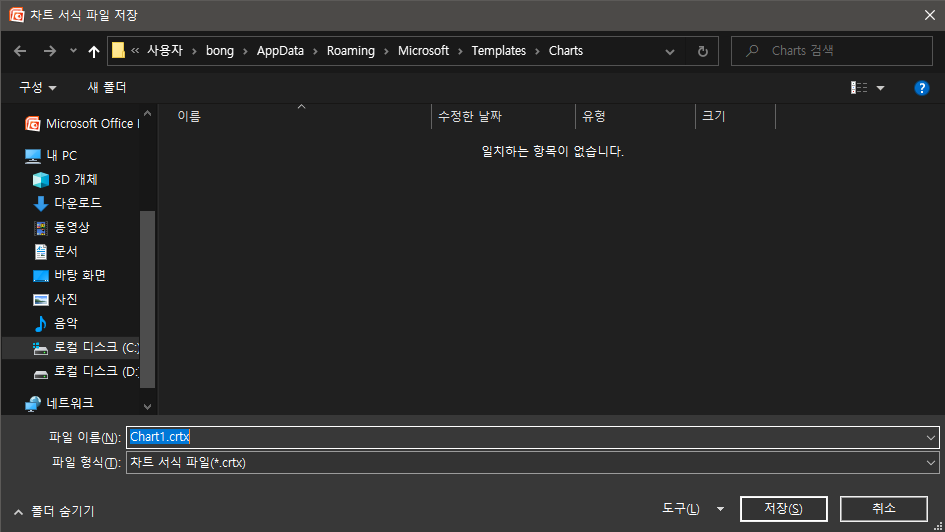
Task: Select Charts in the address path
Action: click(565, 51)
